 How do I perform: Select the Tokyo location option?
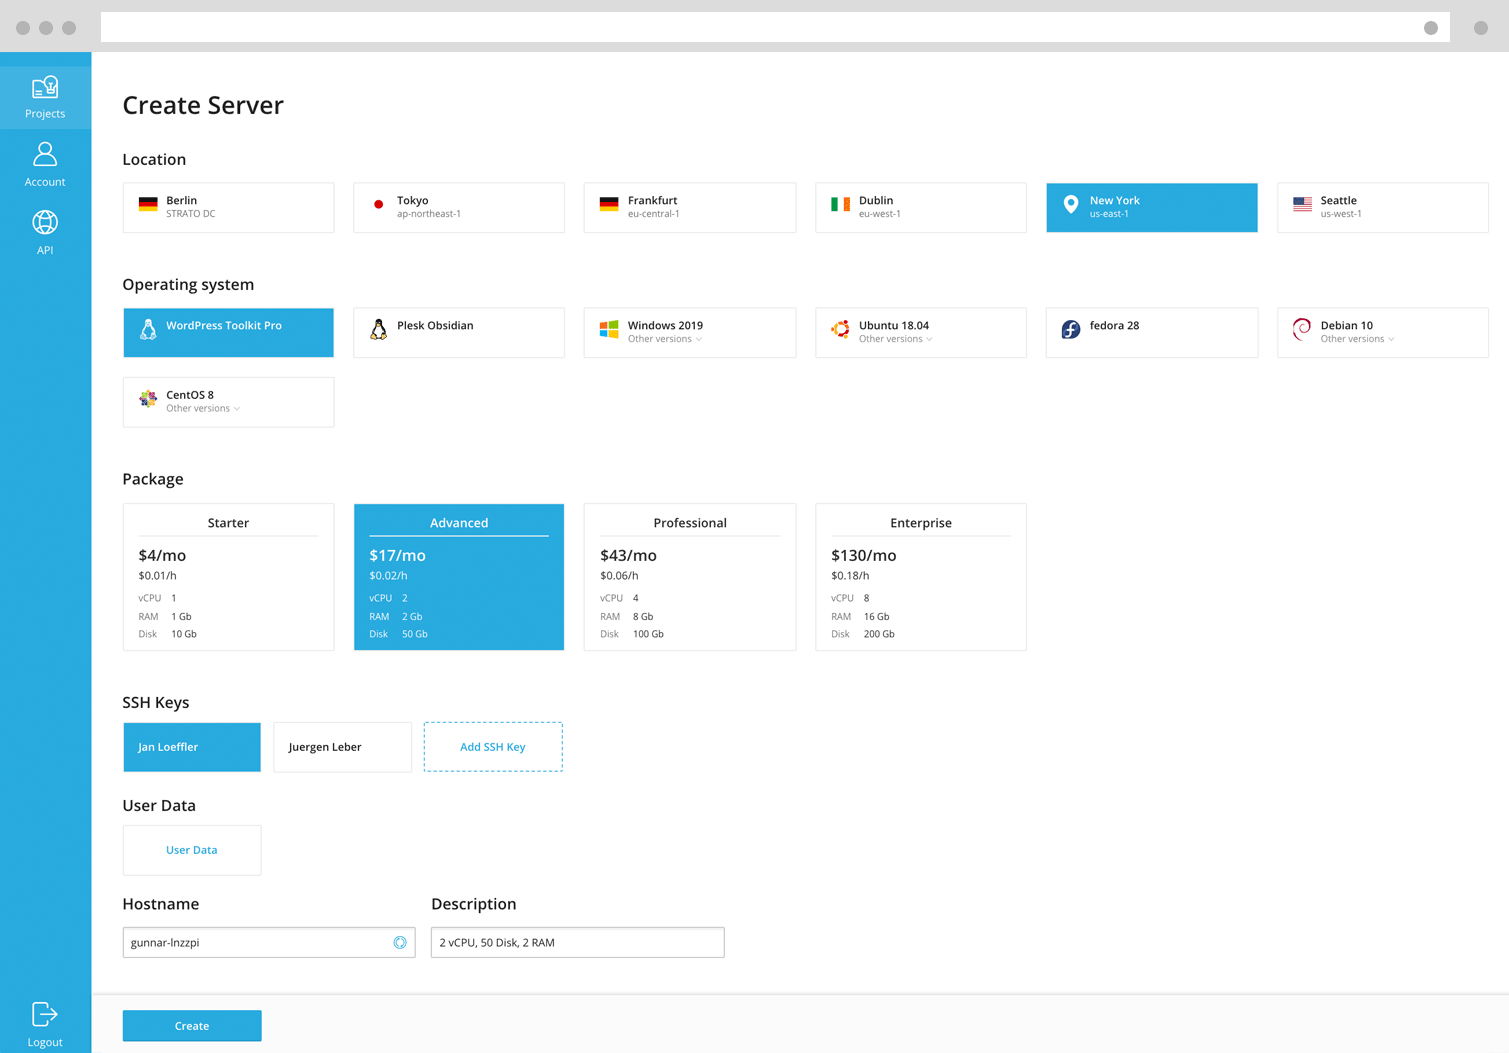tap(458, 207)
